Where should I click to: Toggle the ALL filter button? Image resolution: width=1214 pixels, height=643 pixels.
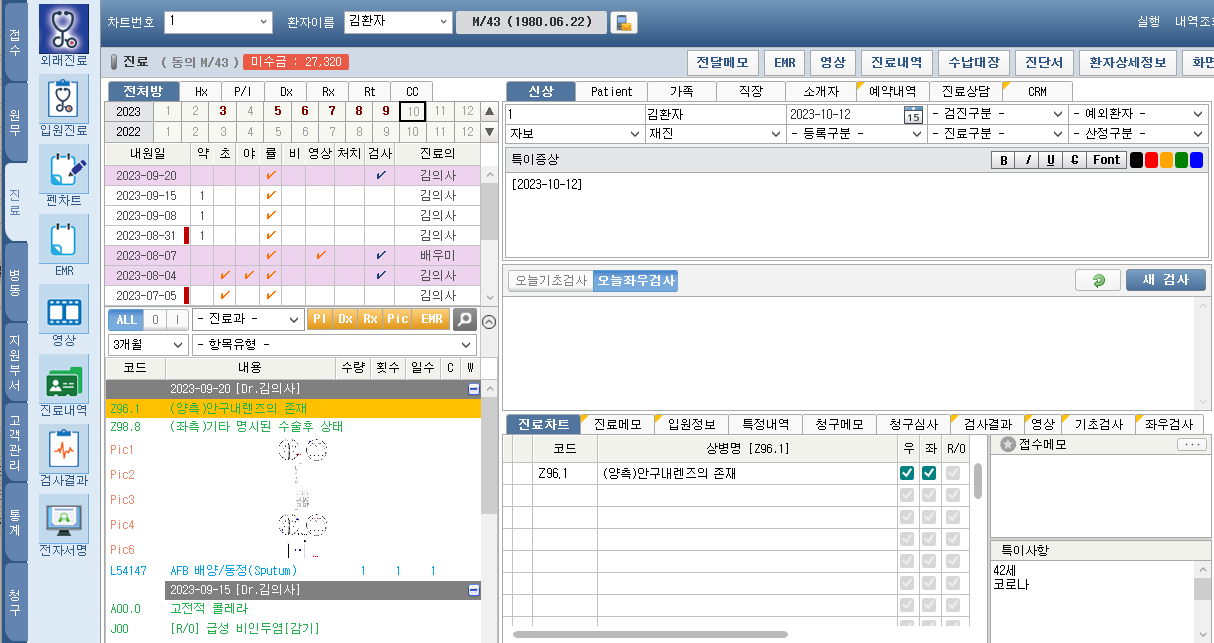click(126, 319)
